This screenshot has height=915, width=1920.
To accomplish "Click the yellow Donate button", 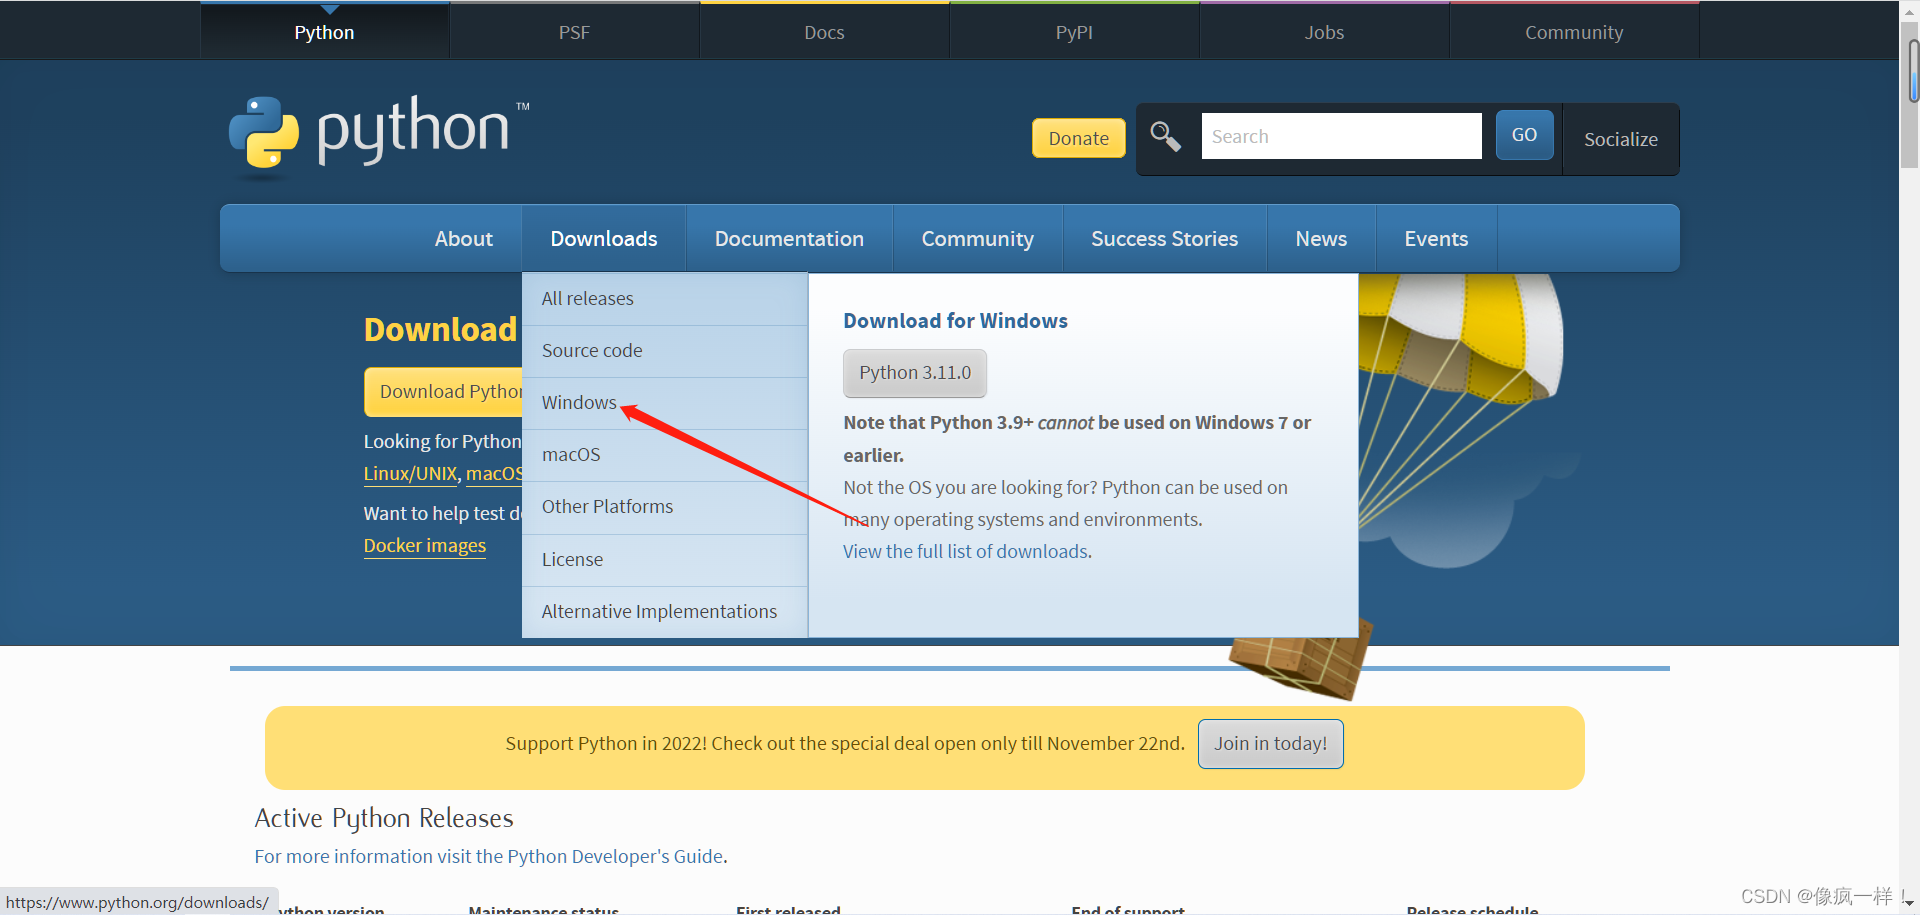I will coord(1078,138).
